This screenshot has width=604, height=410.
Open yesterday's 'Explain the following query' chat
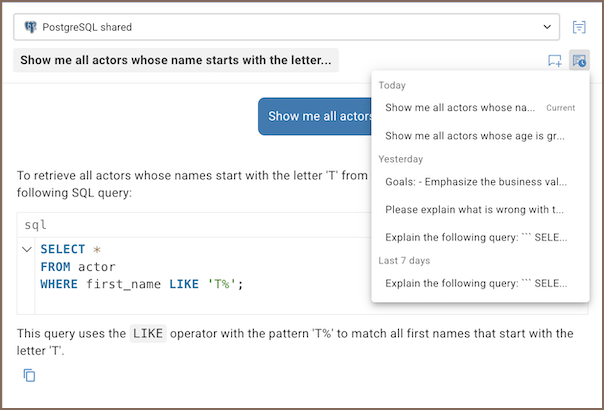475,237
